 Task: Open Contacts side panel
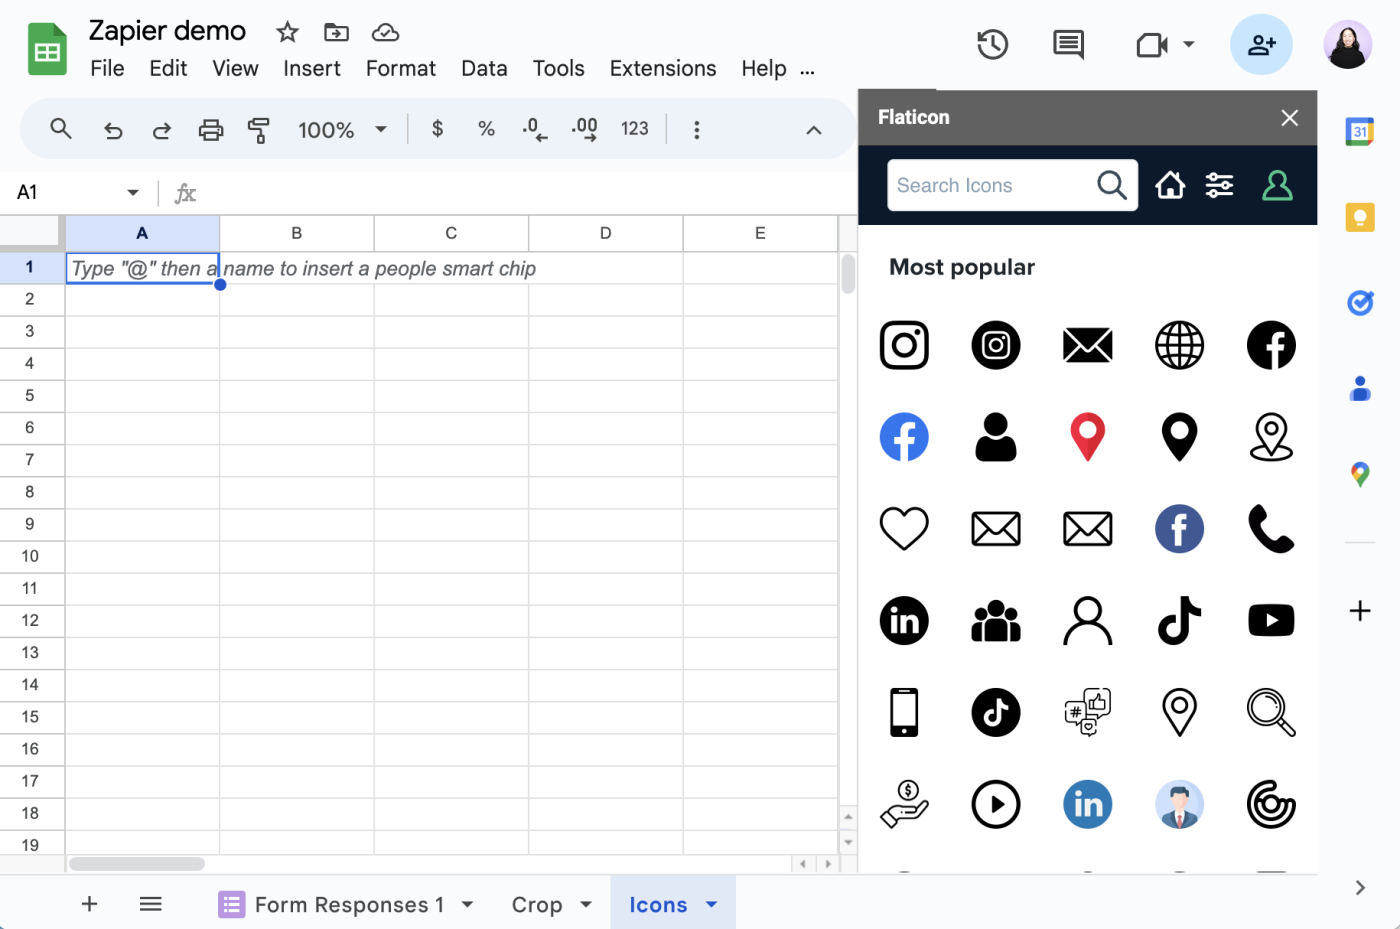1360,388
